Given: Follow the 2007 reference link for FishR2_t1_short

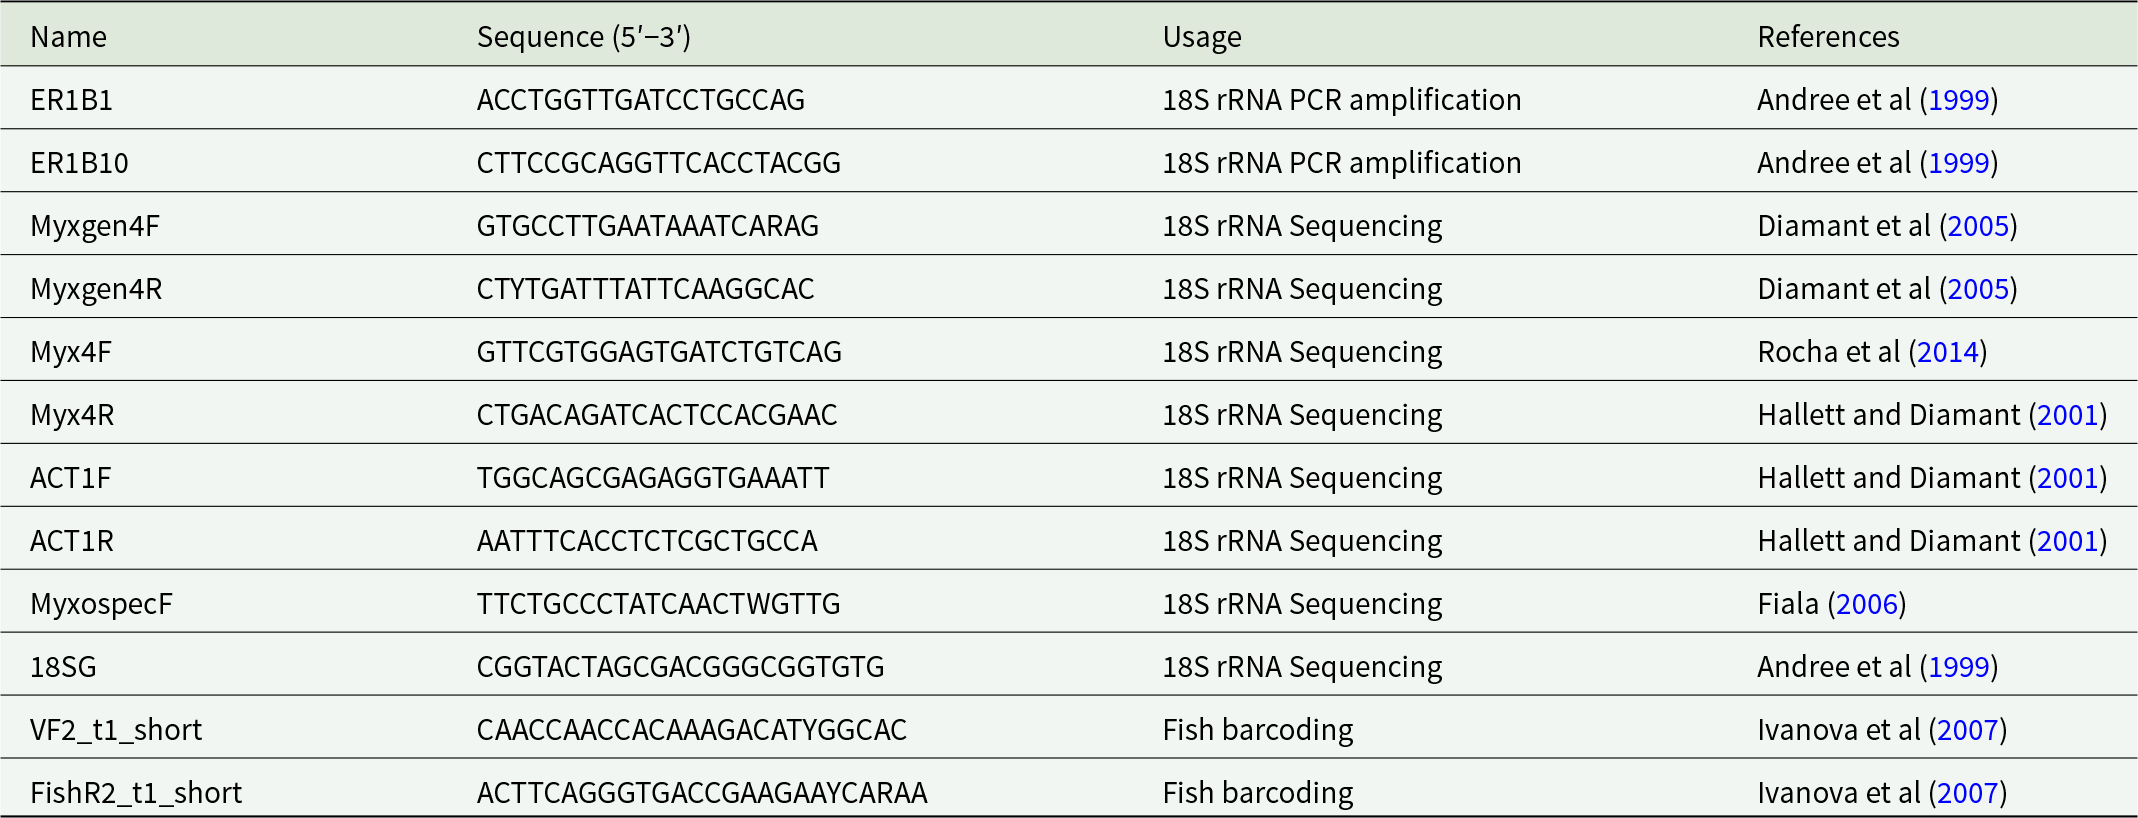Looking at the screenshot, I should click(1967, 793).
